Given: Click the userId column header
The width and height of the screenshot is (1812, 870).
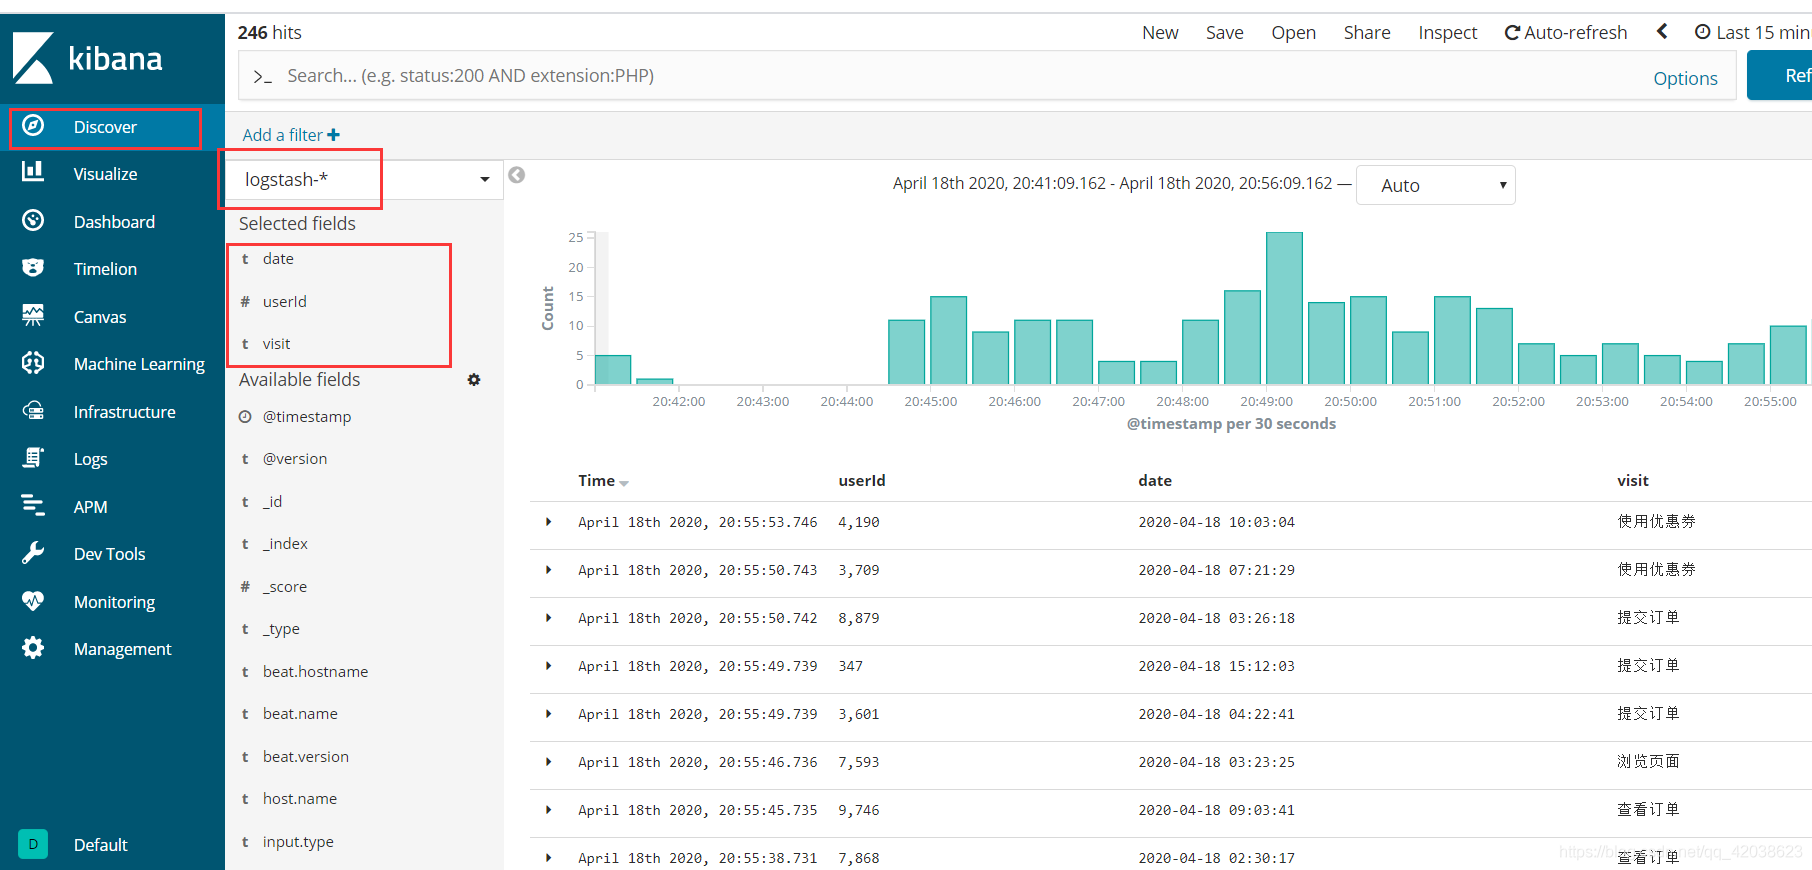Looking at the screenshot, I should [x=862, y=481].
